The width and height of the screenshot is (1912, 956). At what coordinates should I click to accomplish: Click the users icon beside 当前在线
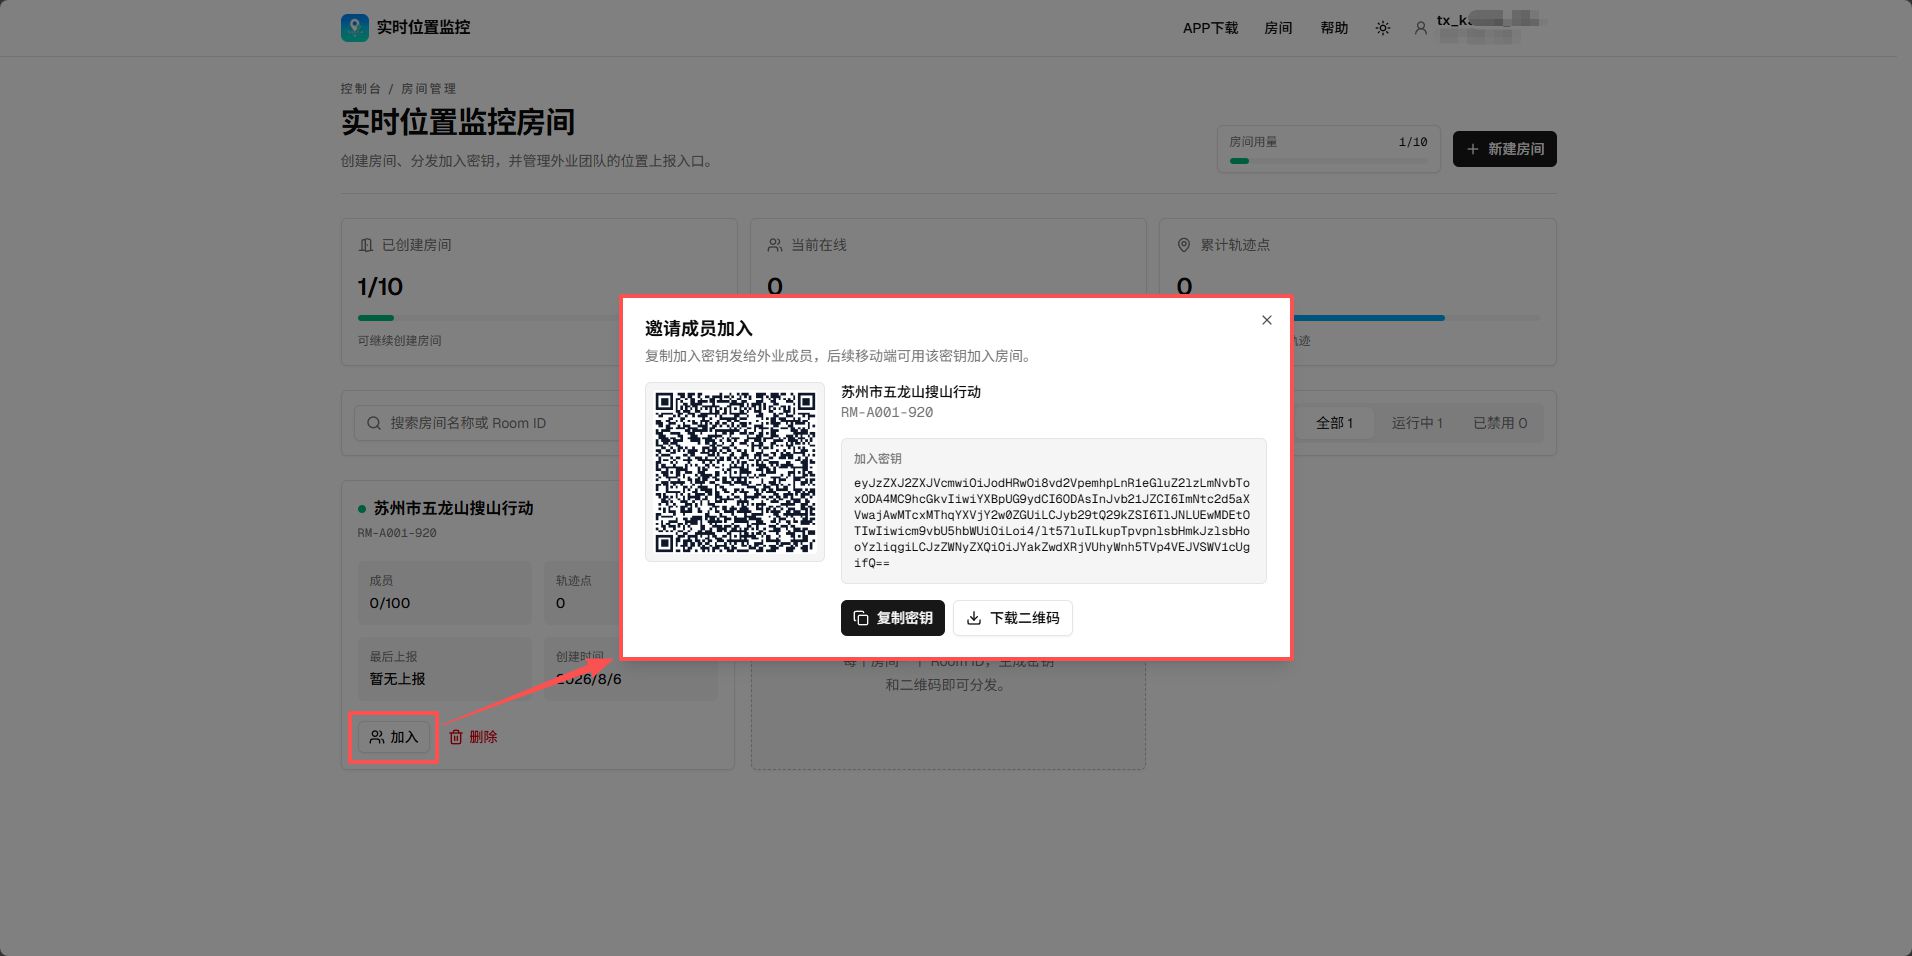[x=775, y=245]
